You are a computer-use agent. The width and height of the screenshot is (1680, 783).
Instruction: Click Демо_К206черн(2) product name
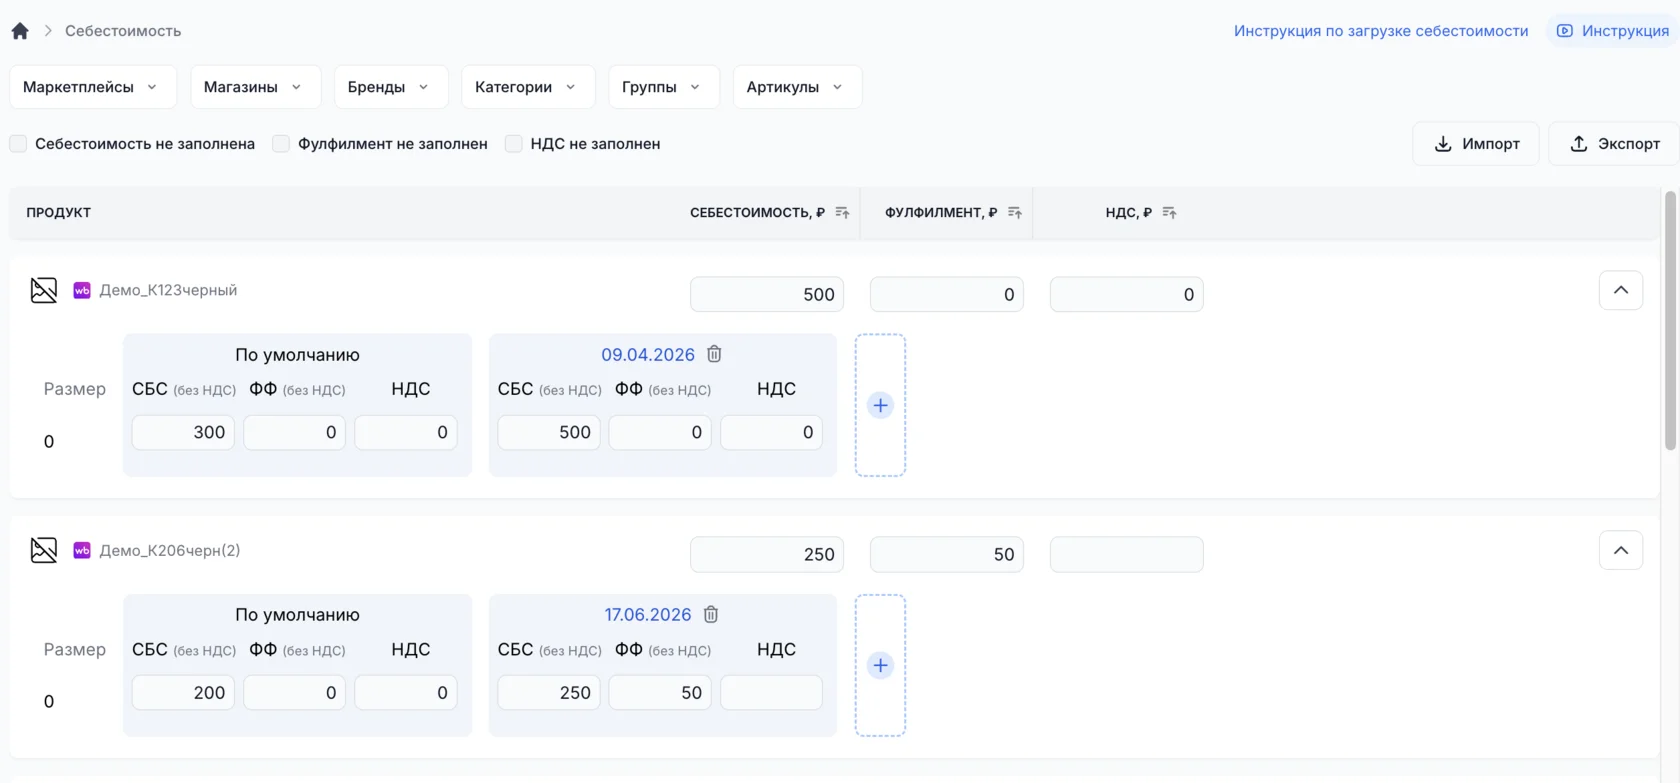(x=170, y=550)
